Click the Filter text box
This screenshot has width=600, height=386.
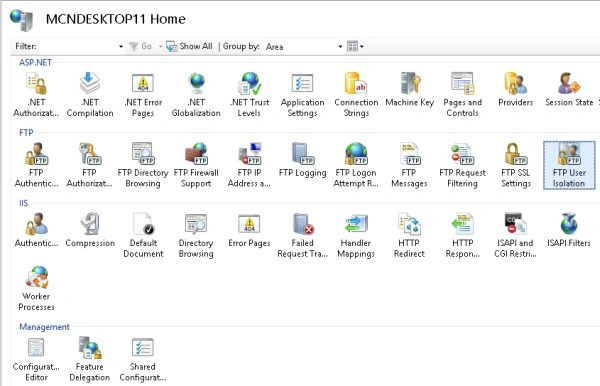(x=77, y=46)
